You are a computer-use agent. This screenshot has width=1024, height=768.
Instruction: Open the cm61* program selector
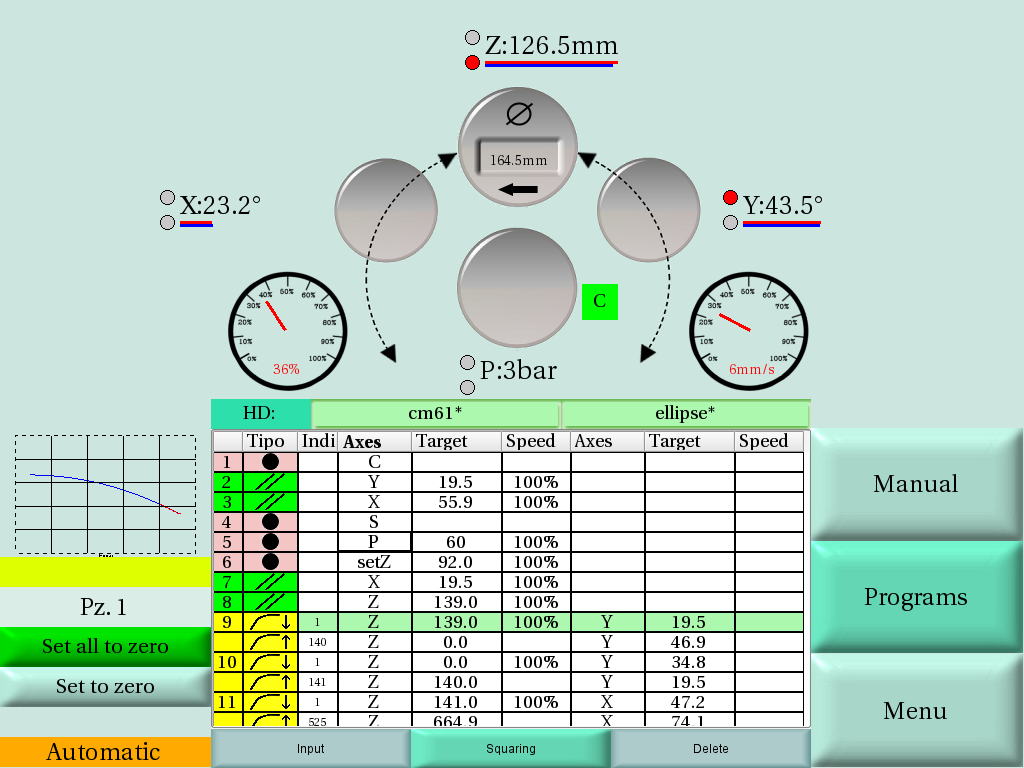click(435, 413)
